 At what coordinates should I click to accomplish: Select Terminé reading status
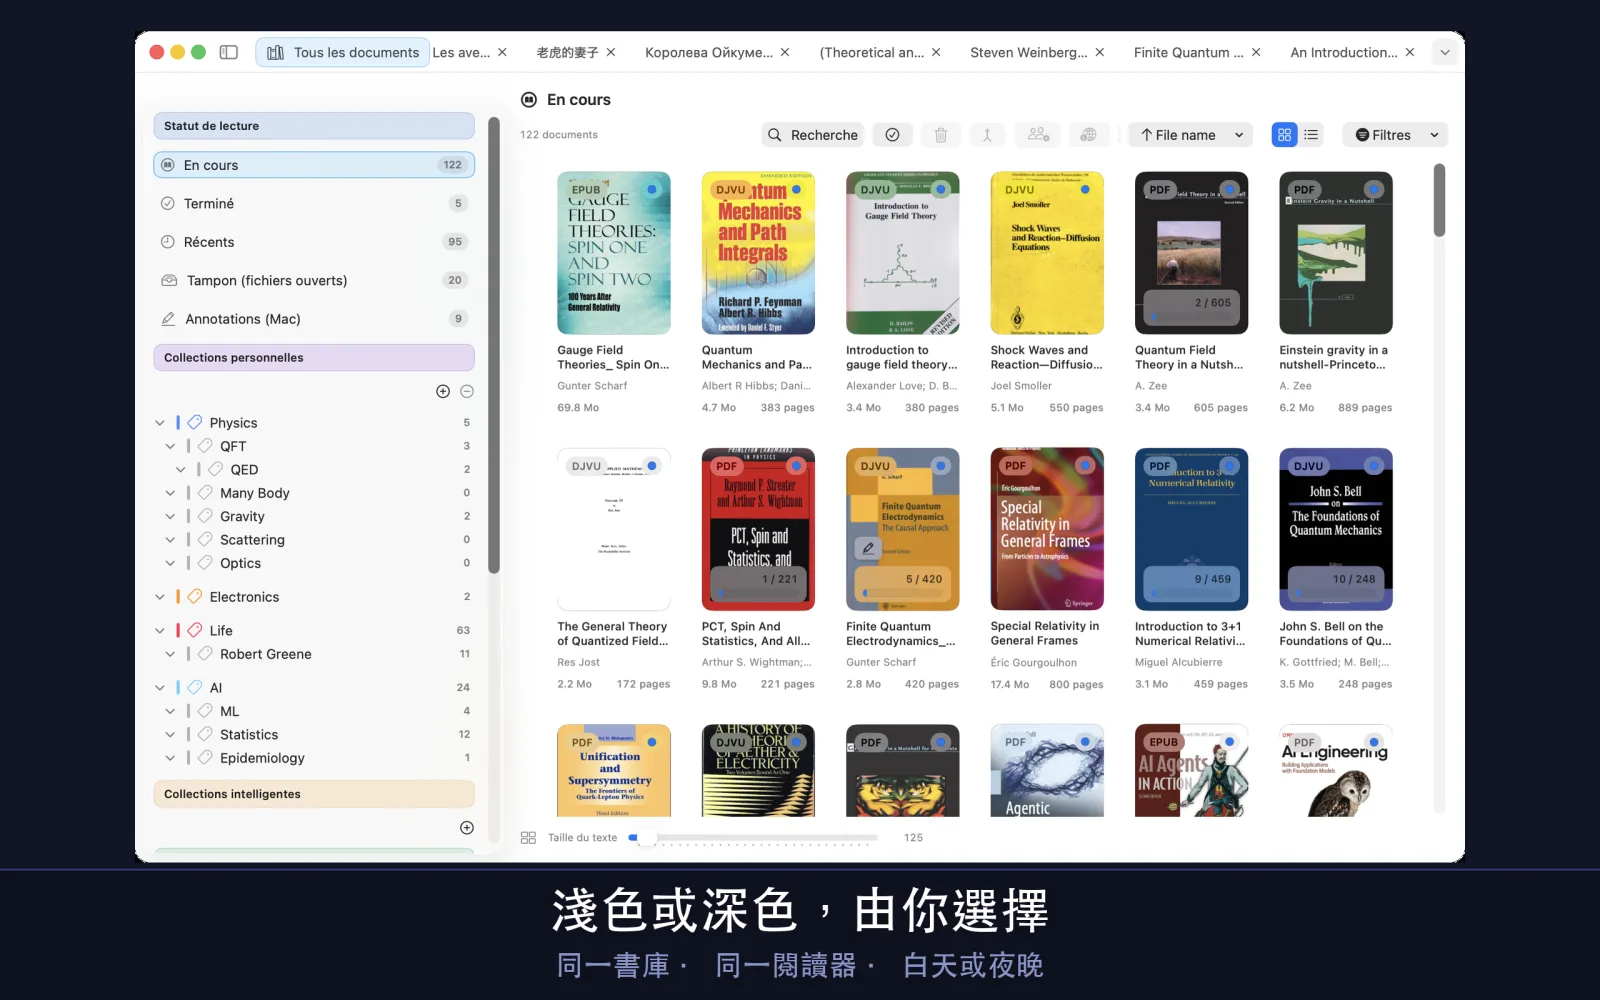tap(314, 203)
